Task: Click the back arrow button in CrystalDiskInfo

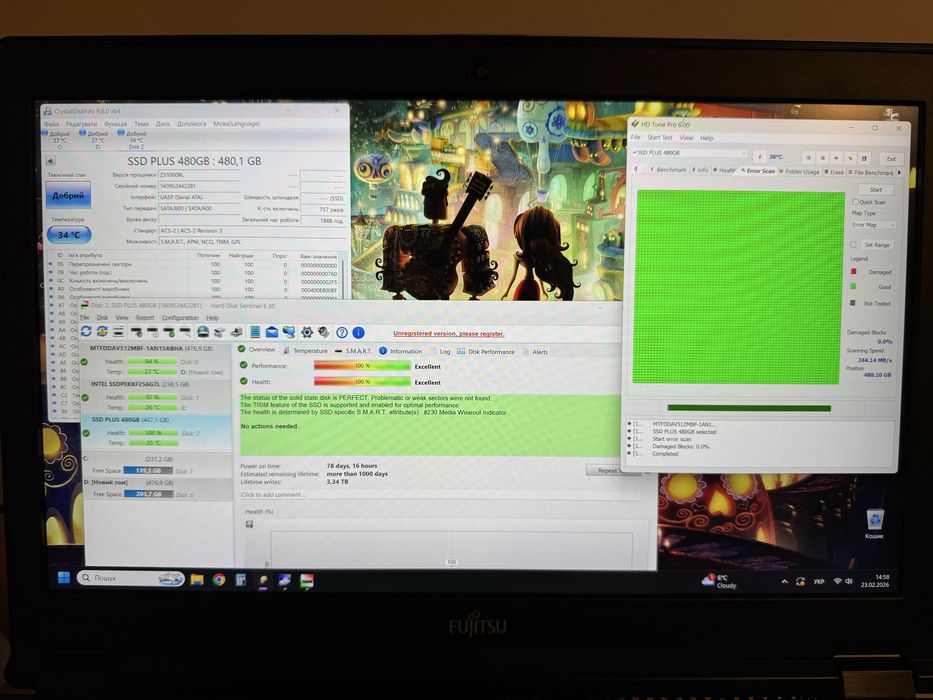Action: [50, 161]
